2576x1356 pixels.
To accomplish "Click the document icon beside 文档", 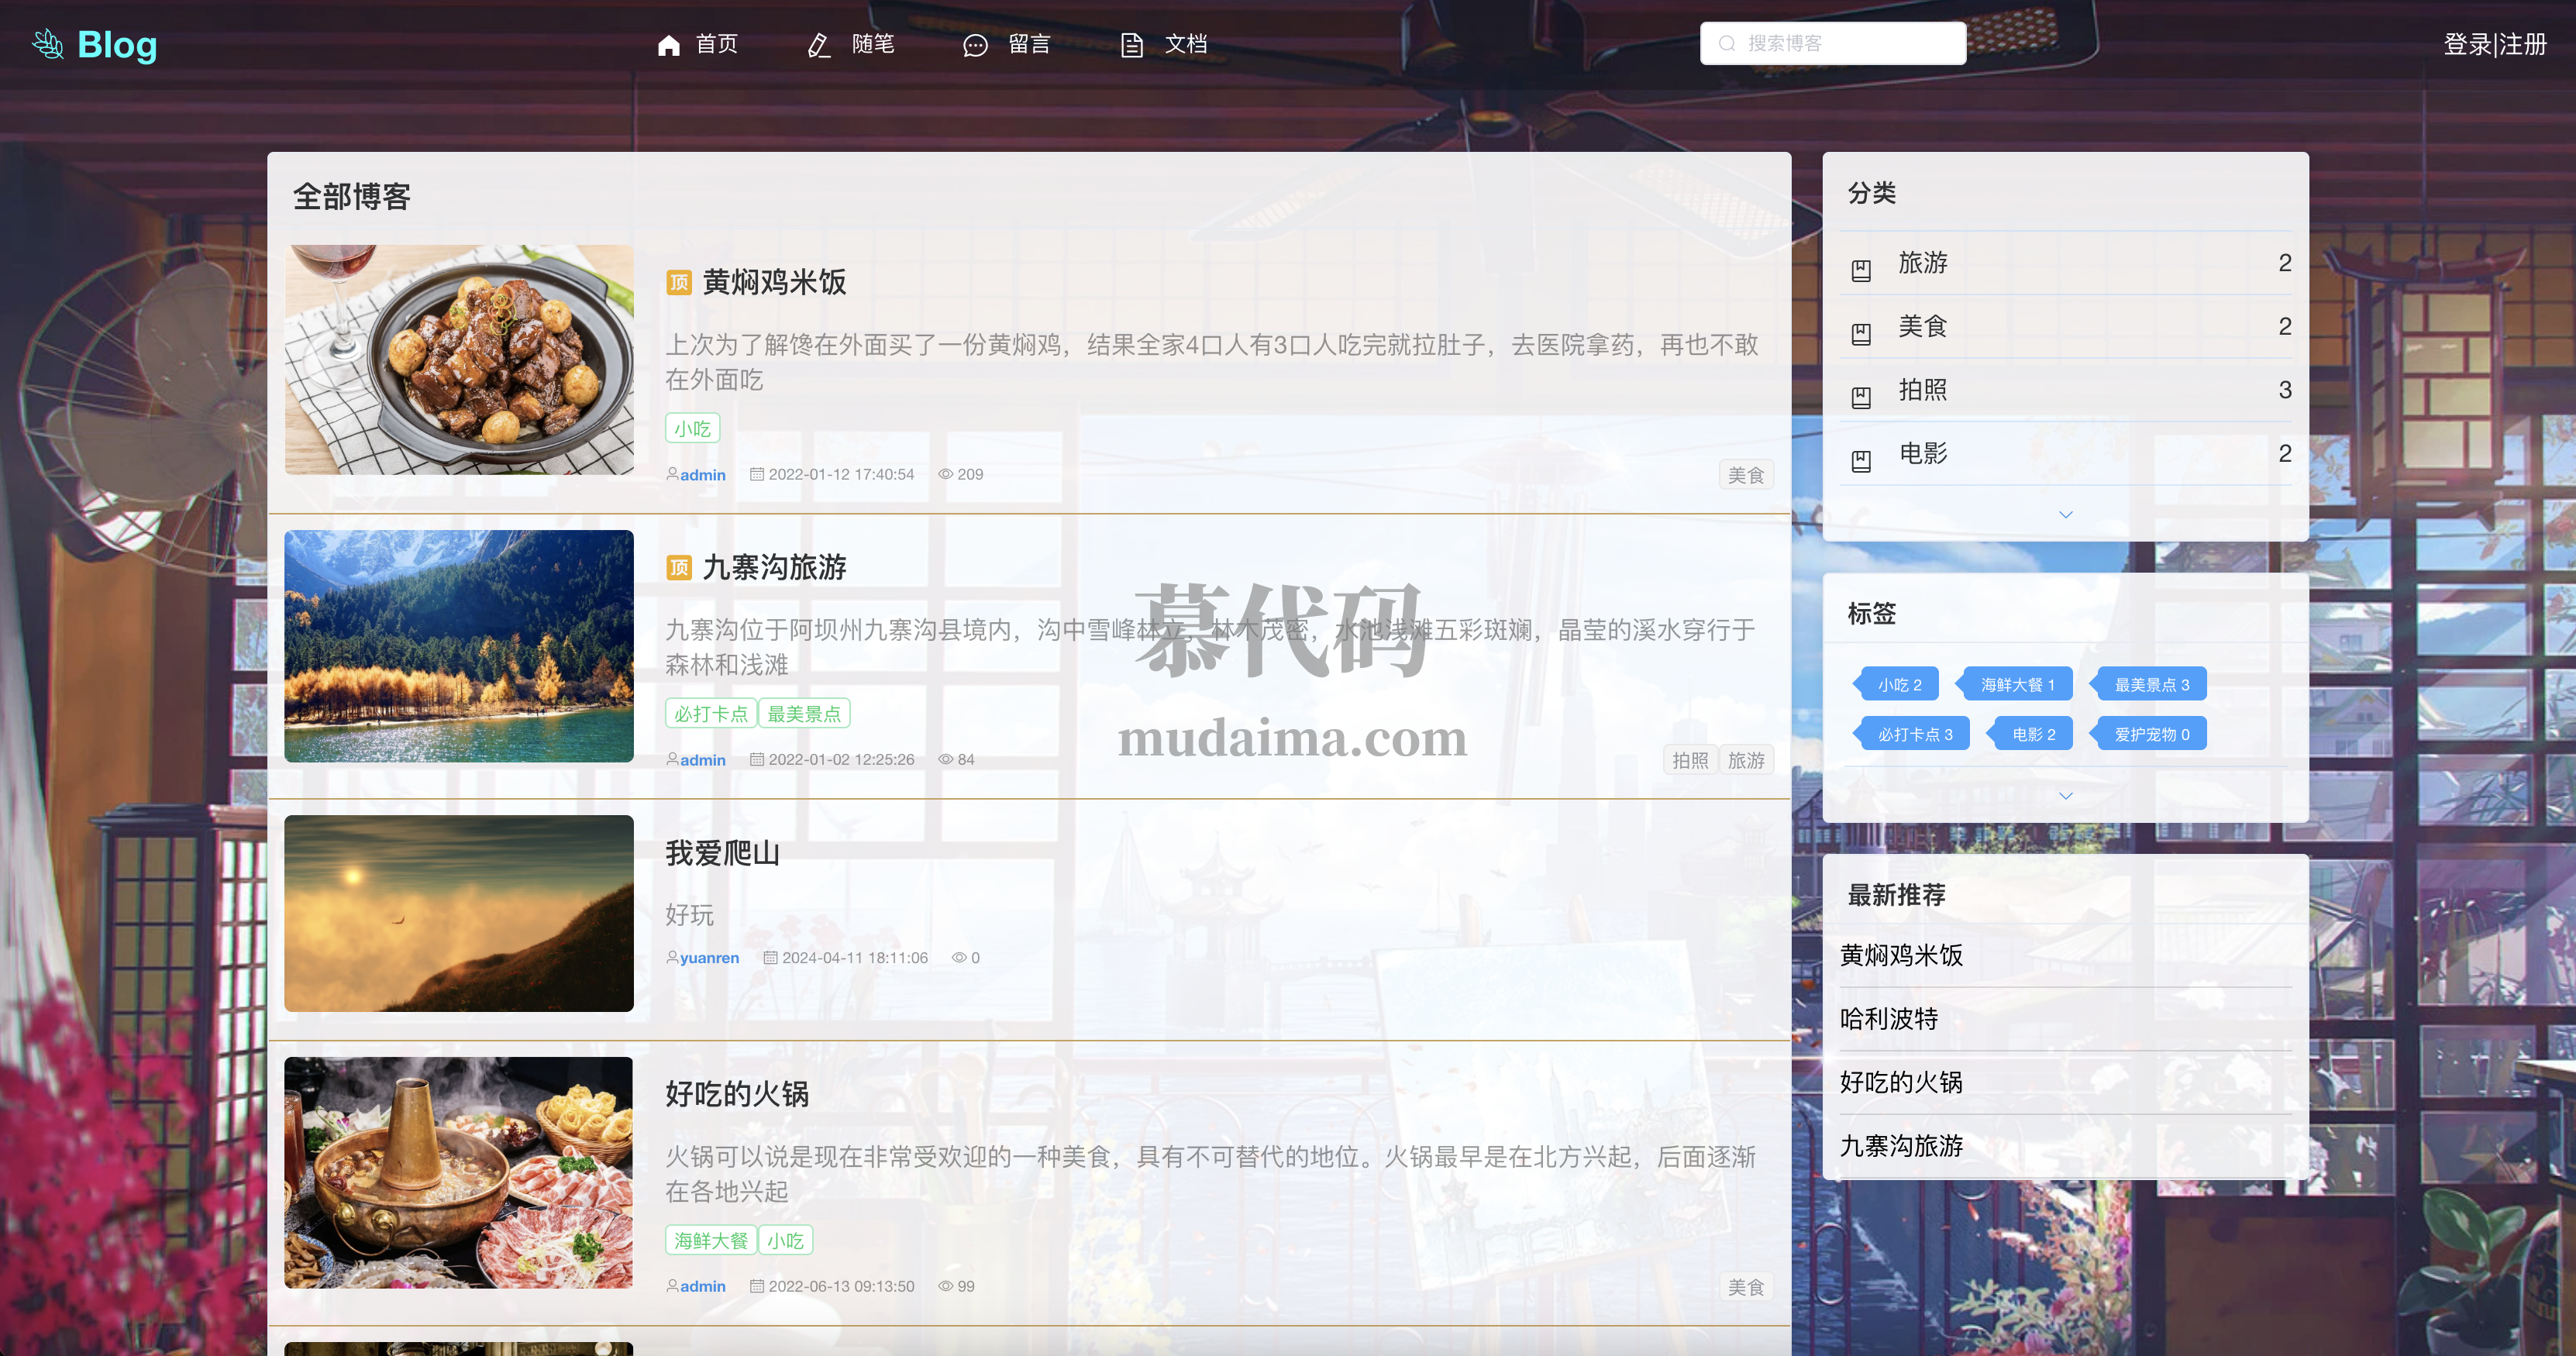I will point(1131,45).
